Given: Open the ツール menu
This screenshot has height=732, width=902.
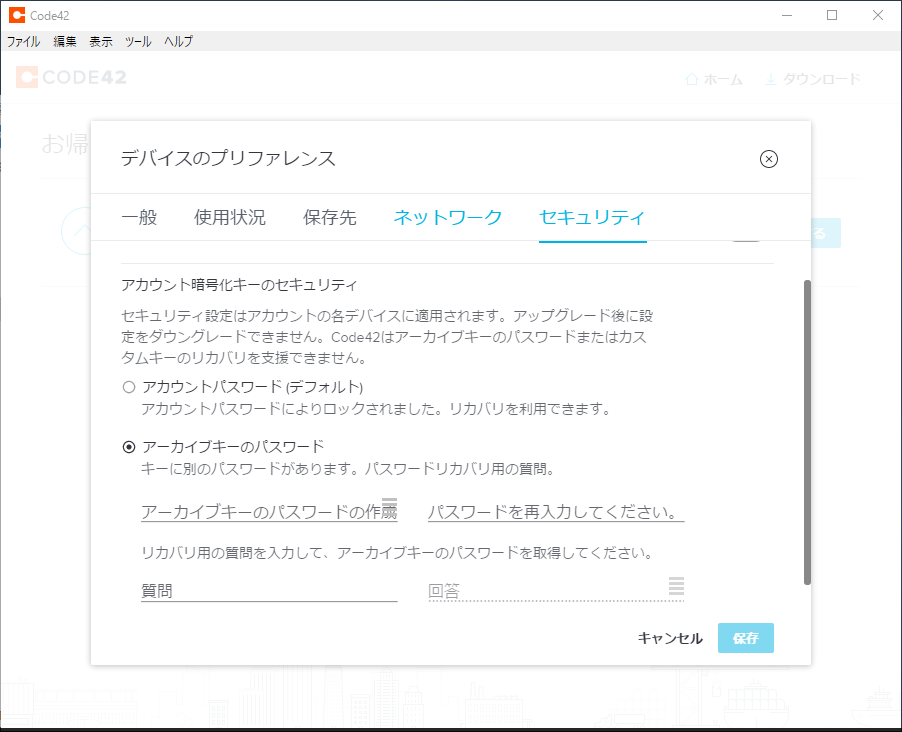Looking at the screenshot, I should point(138,41).
